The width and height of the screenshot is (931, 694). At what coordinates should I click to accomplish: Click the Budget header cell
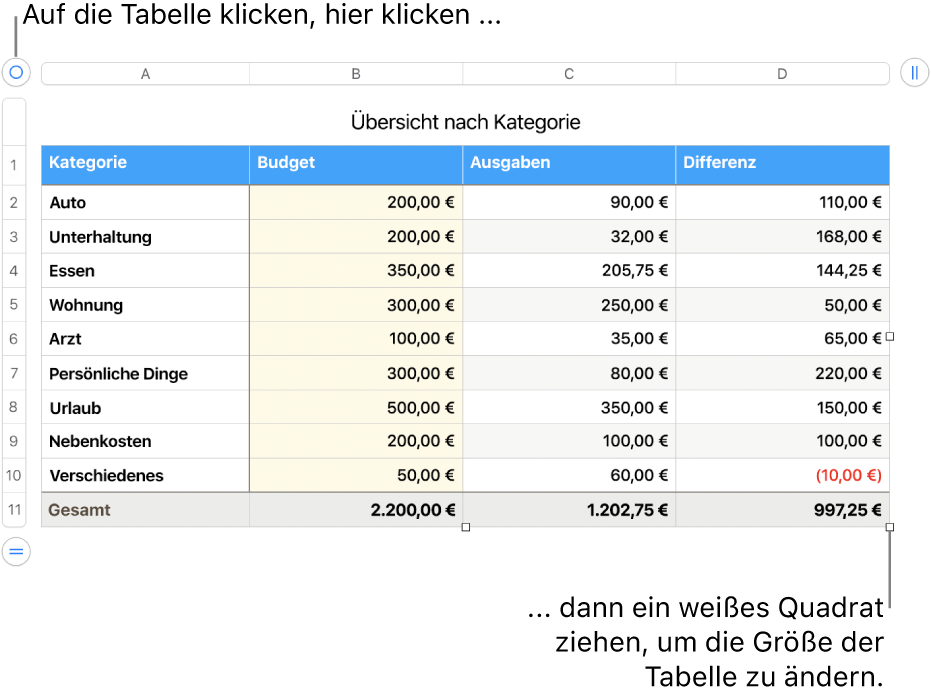(x=356, y=165)
